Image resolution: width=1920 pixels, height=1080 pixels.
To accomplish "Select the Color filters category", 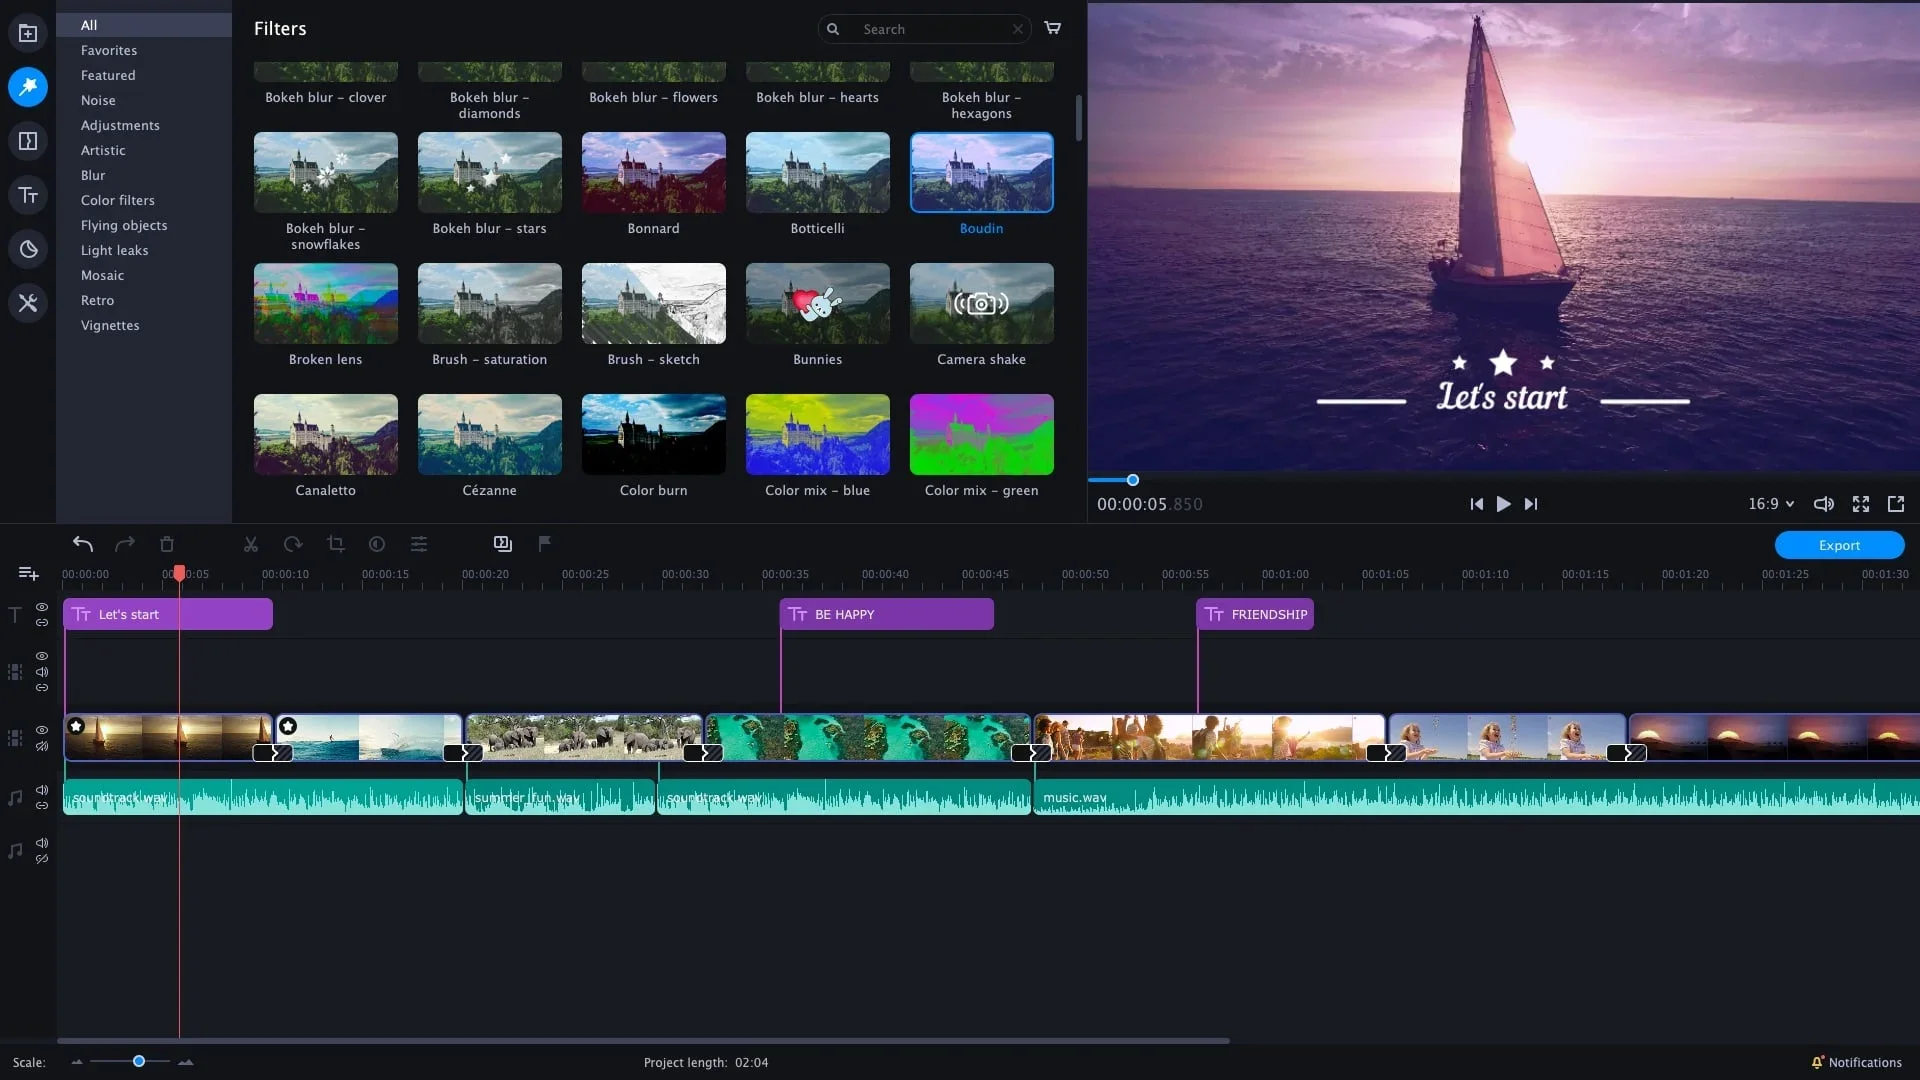I will tap(117, 200).
